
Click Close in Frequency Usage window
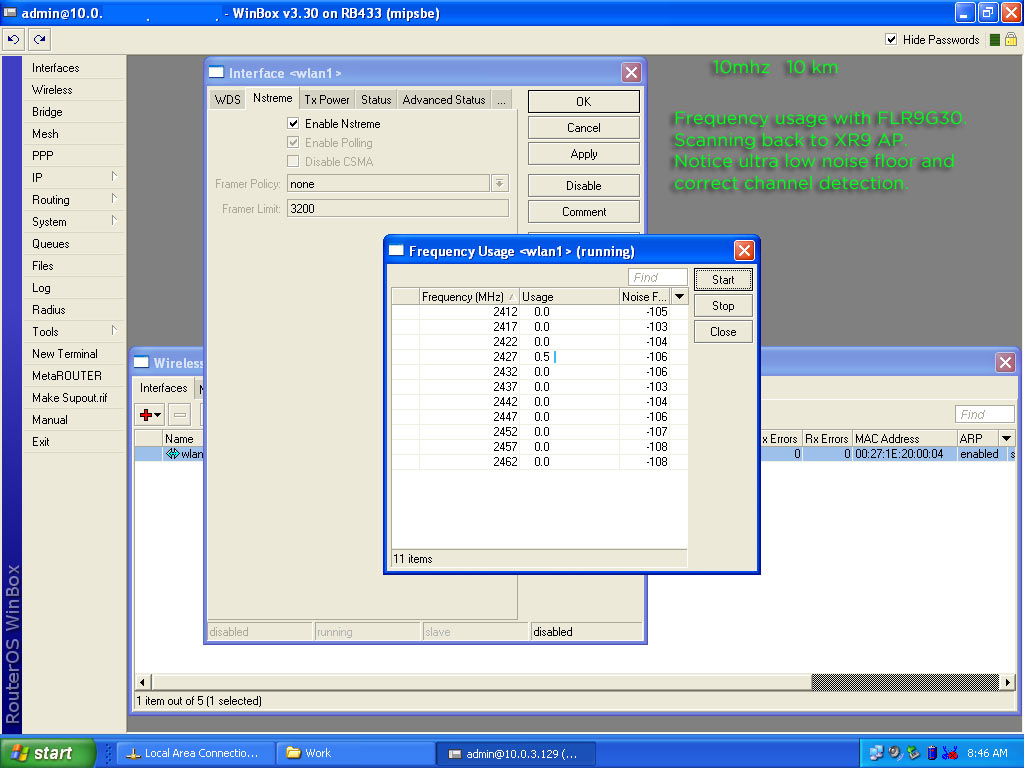point(723,332)
